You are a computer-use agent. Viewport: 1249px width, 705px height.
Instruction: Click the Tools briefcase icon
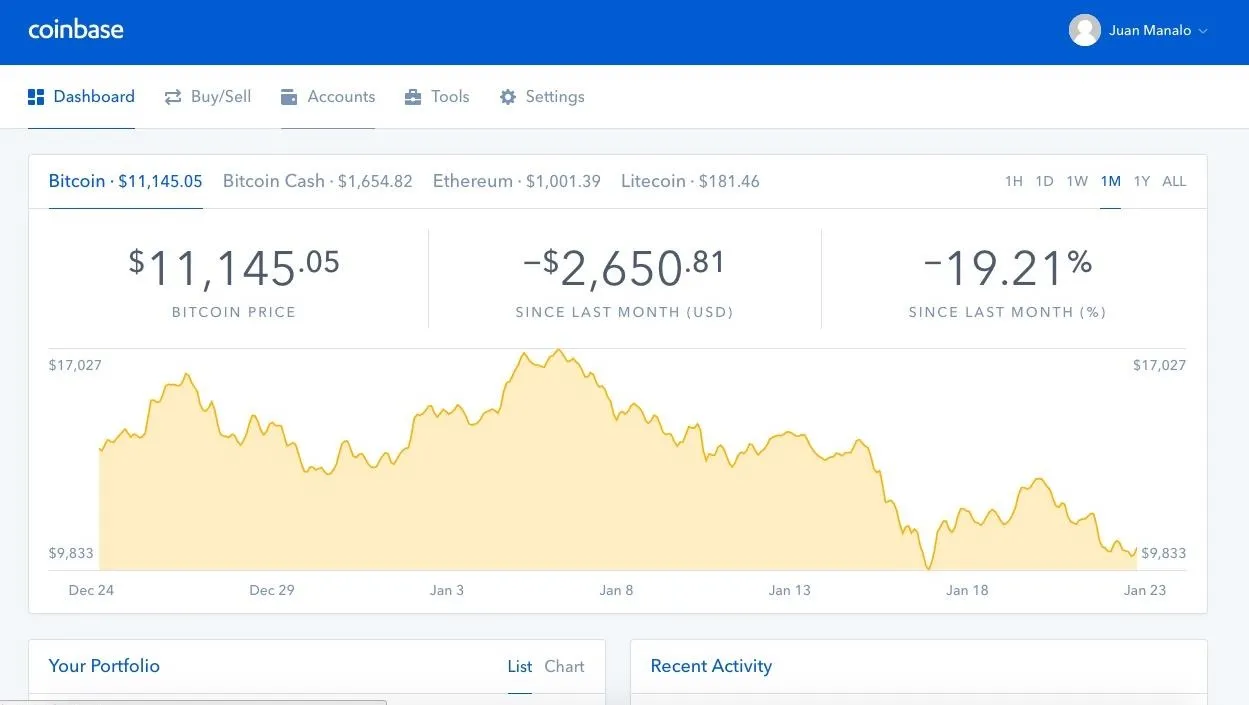tap(413, 97)
